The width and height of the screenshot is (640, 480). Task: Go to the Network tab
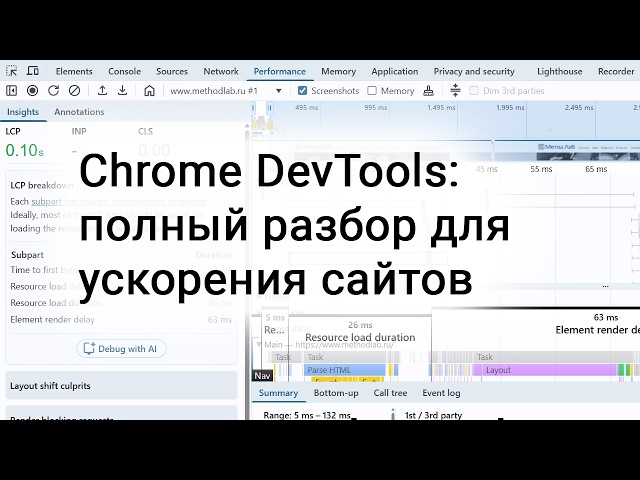tap(221, 71)
